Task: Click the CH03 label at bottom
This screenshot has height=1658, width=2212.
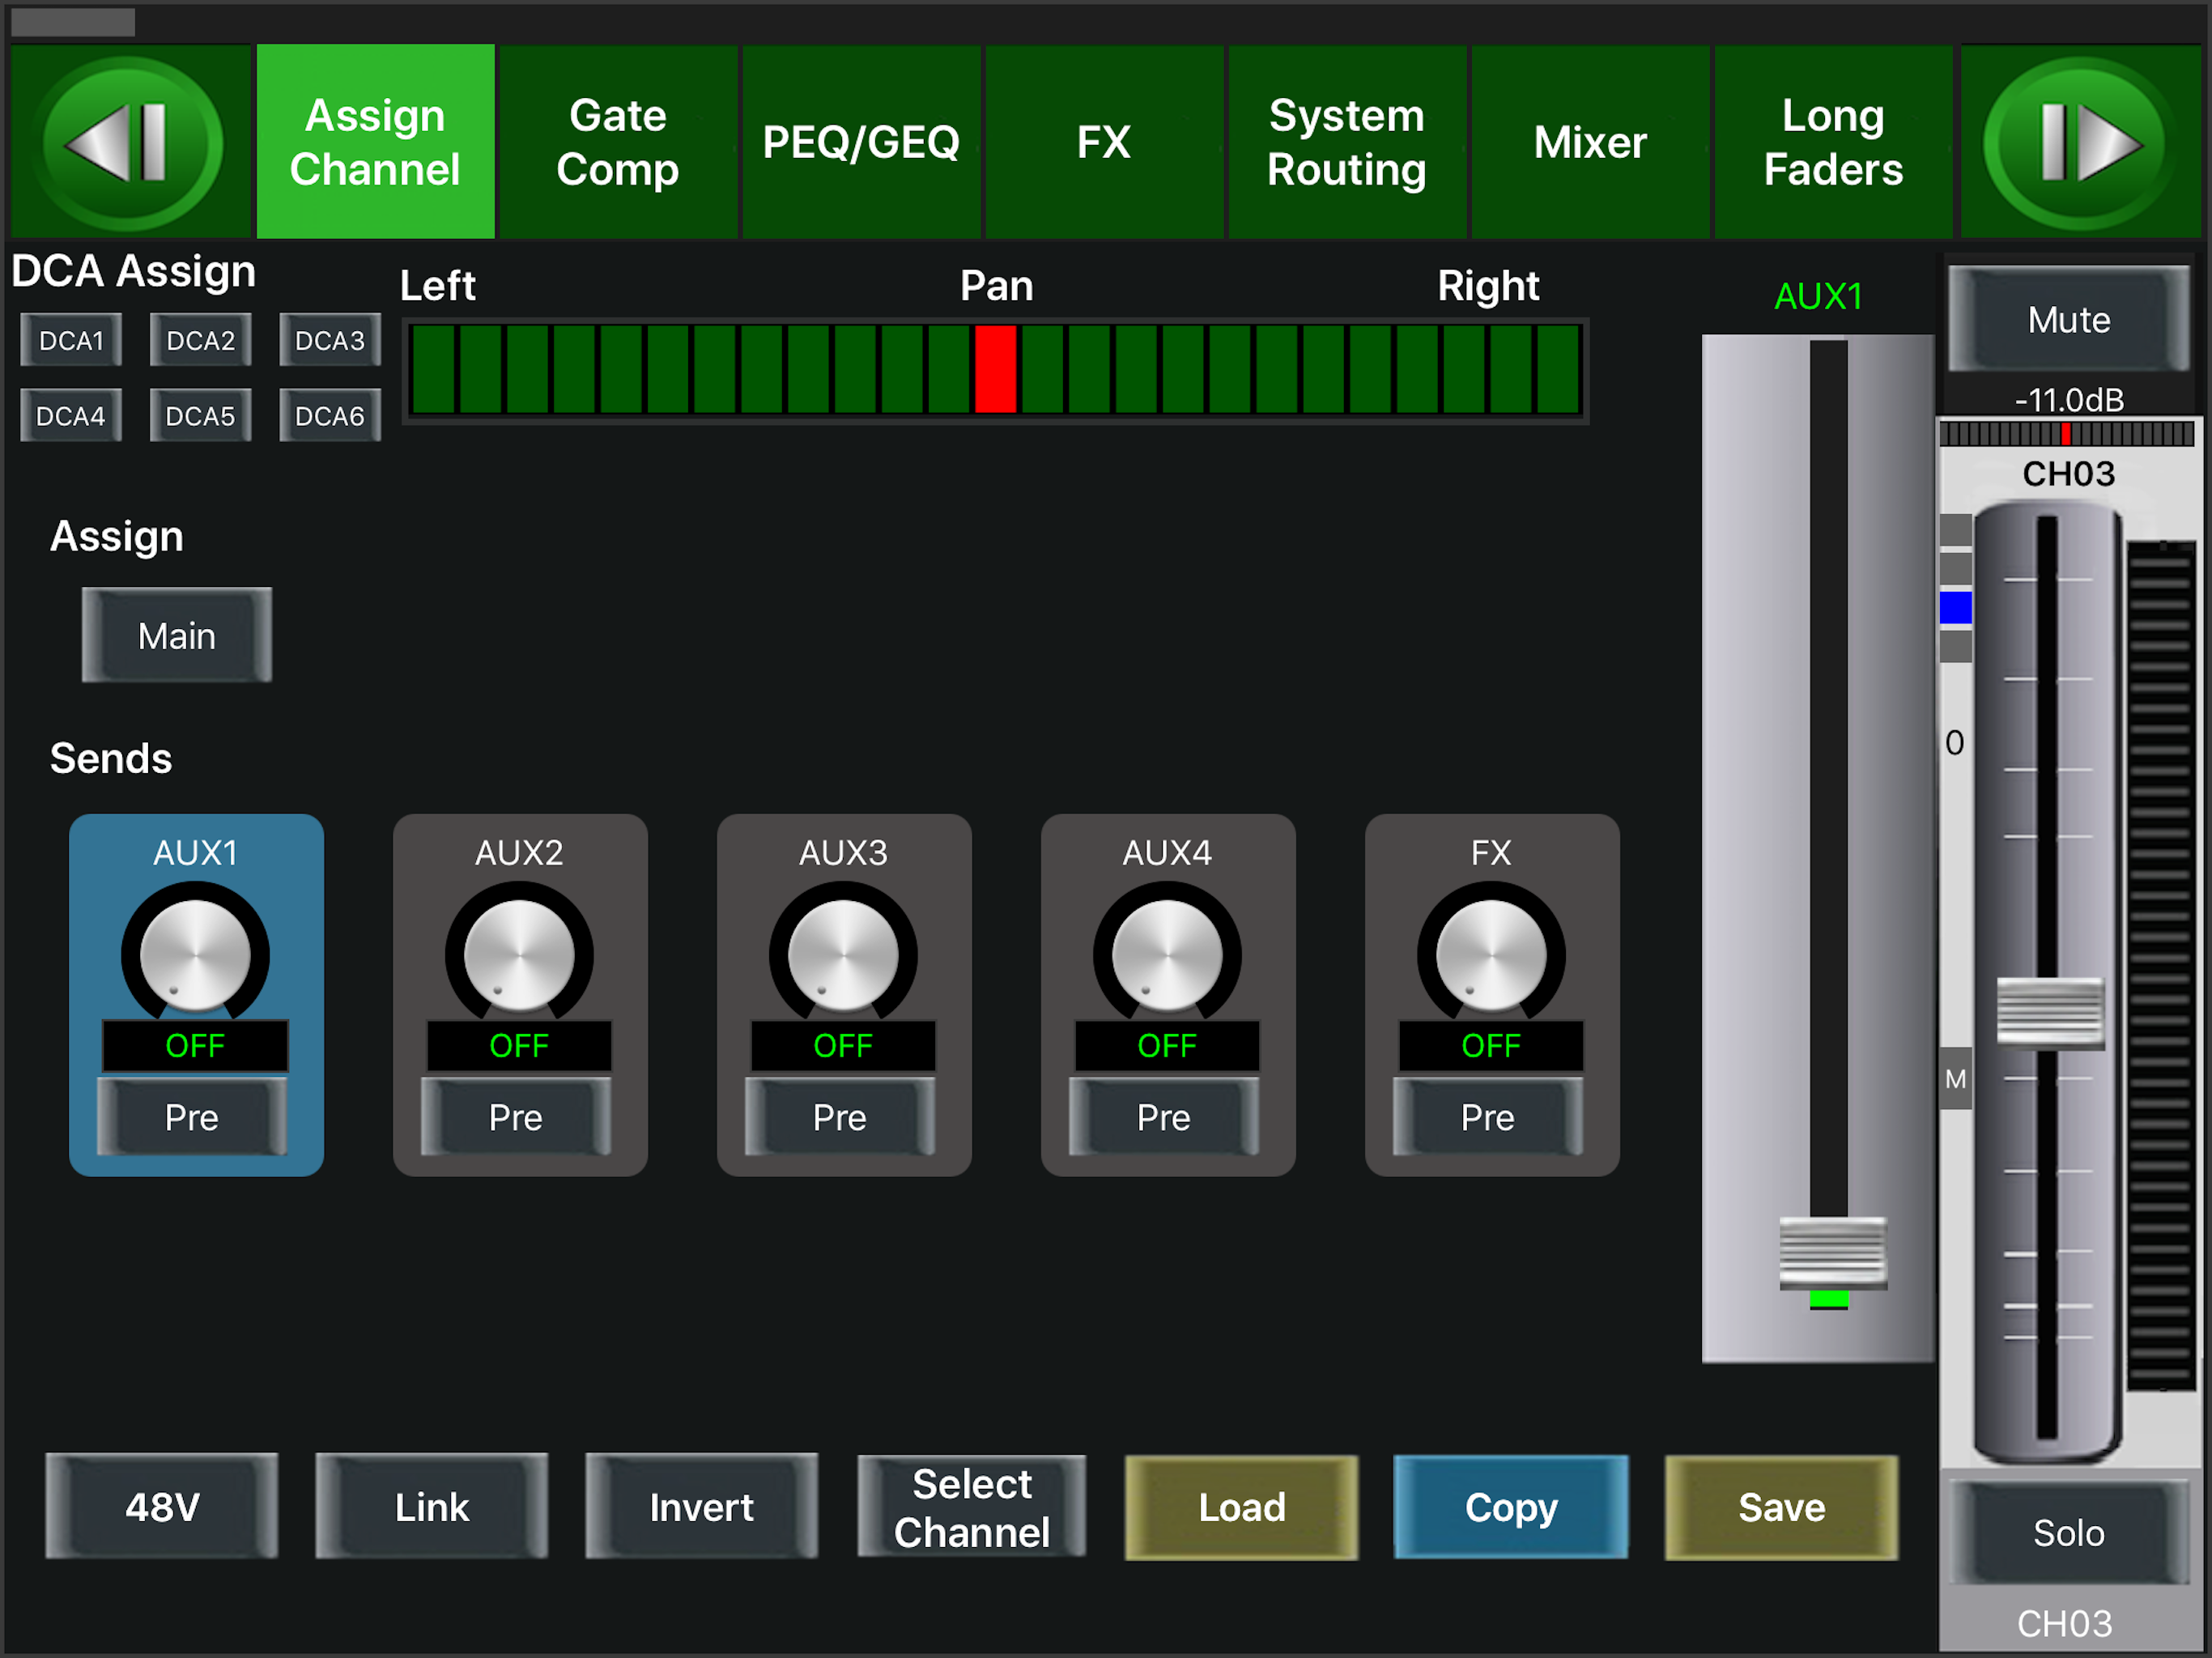Action: click(2065, 1624)
